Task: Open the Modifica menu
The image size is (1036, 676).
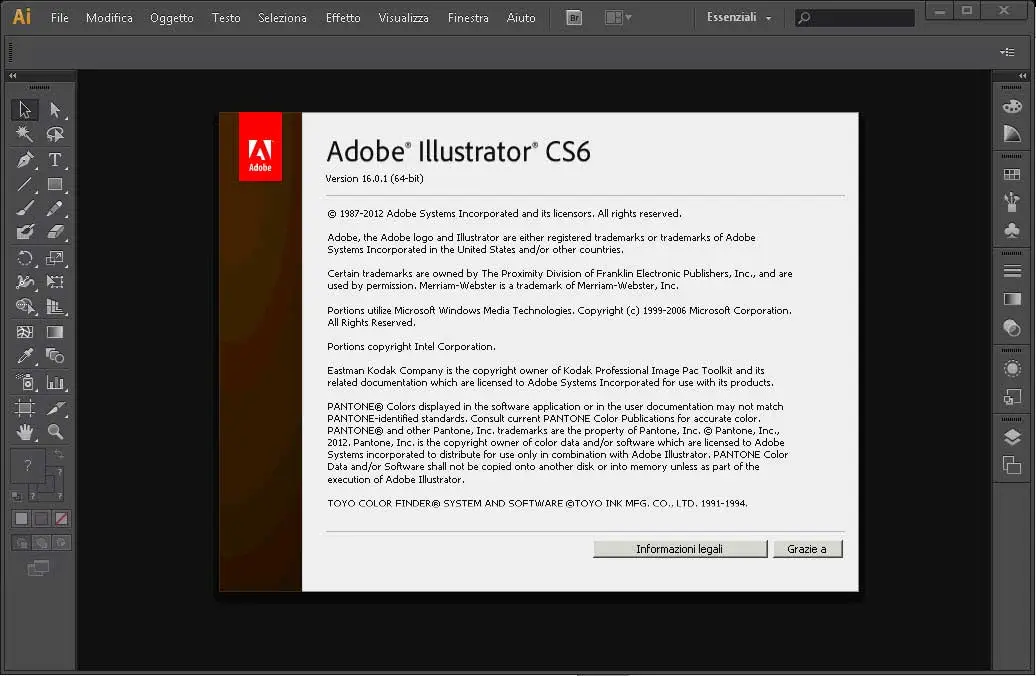Action: 109,18
